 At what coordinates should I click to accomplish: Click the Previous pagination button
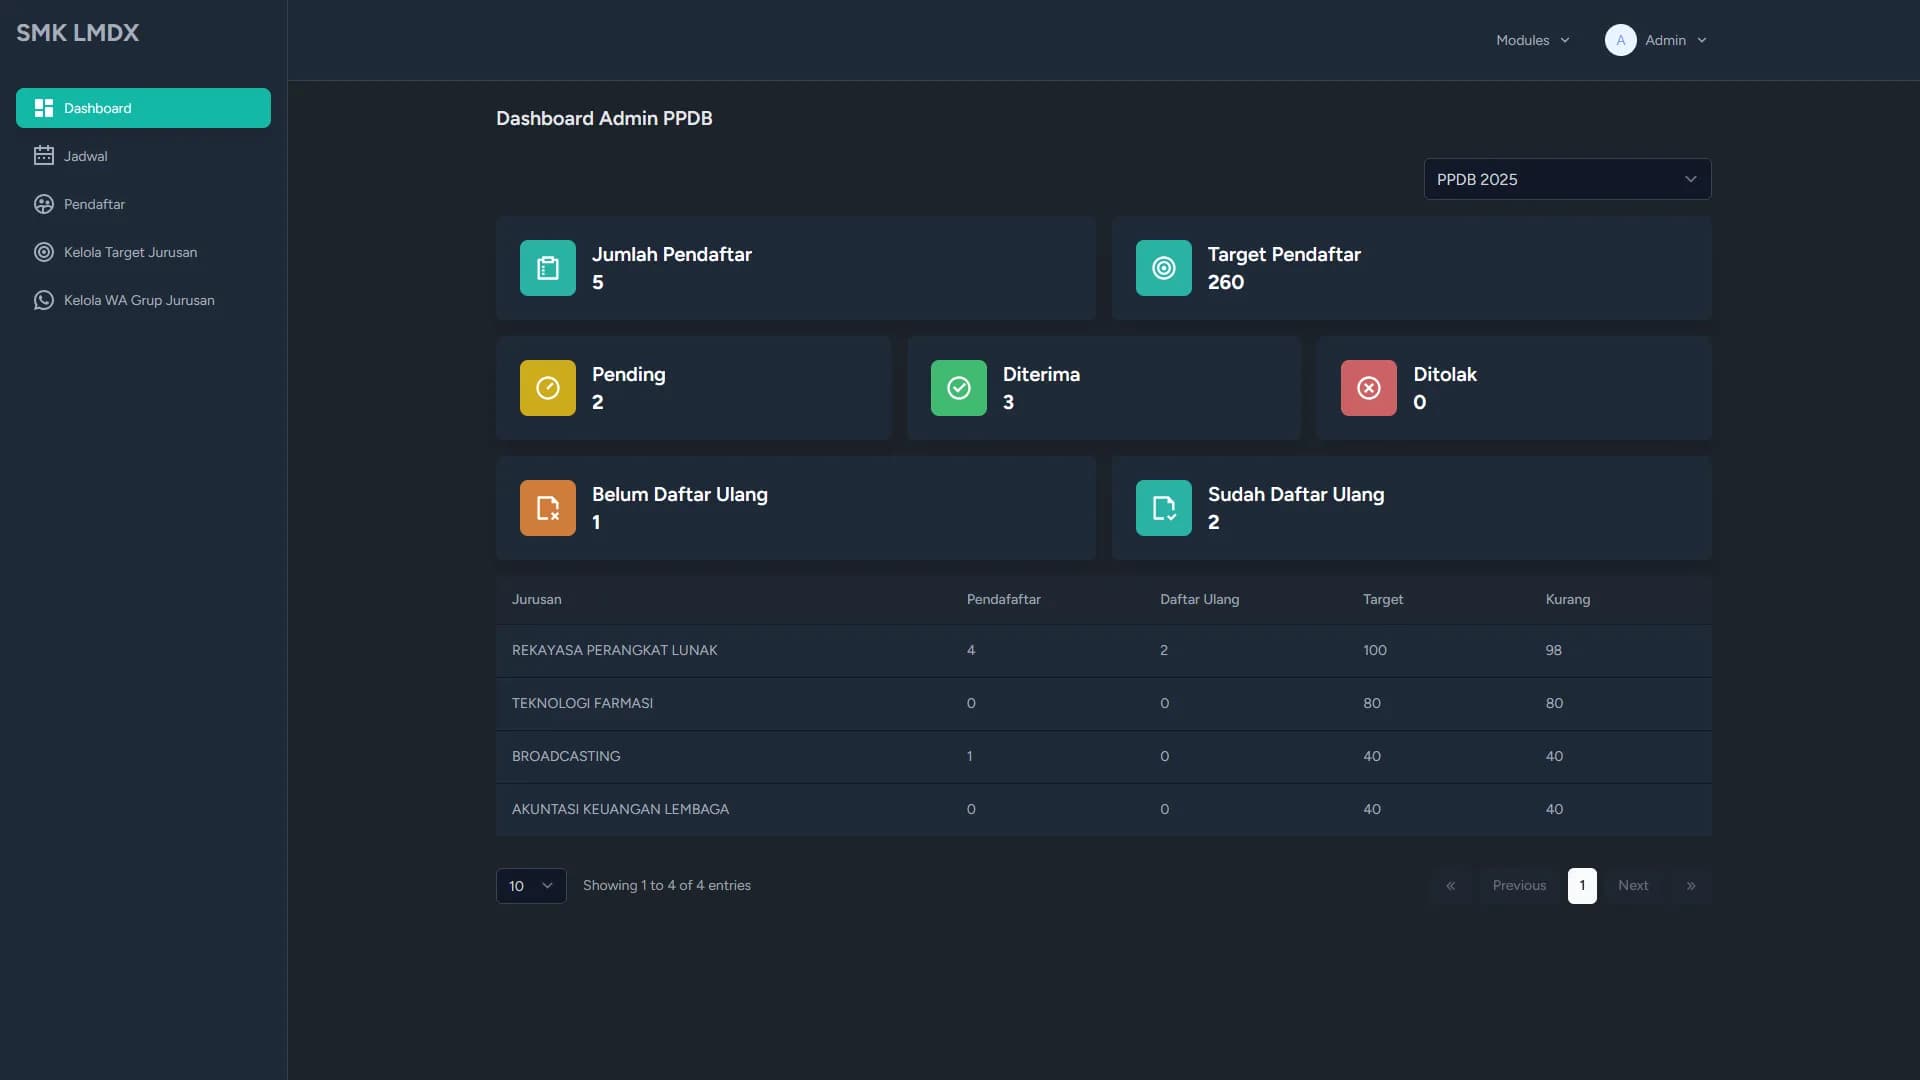click(1518, 886)
